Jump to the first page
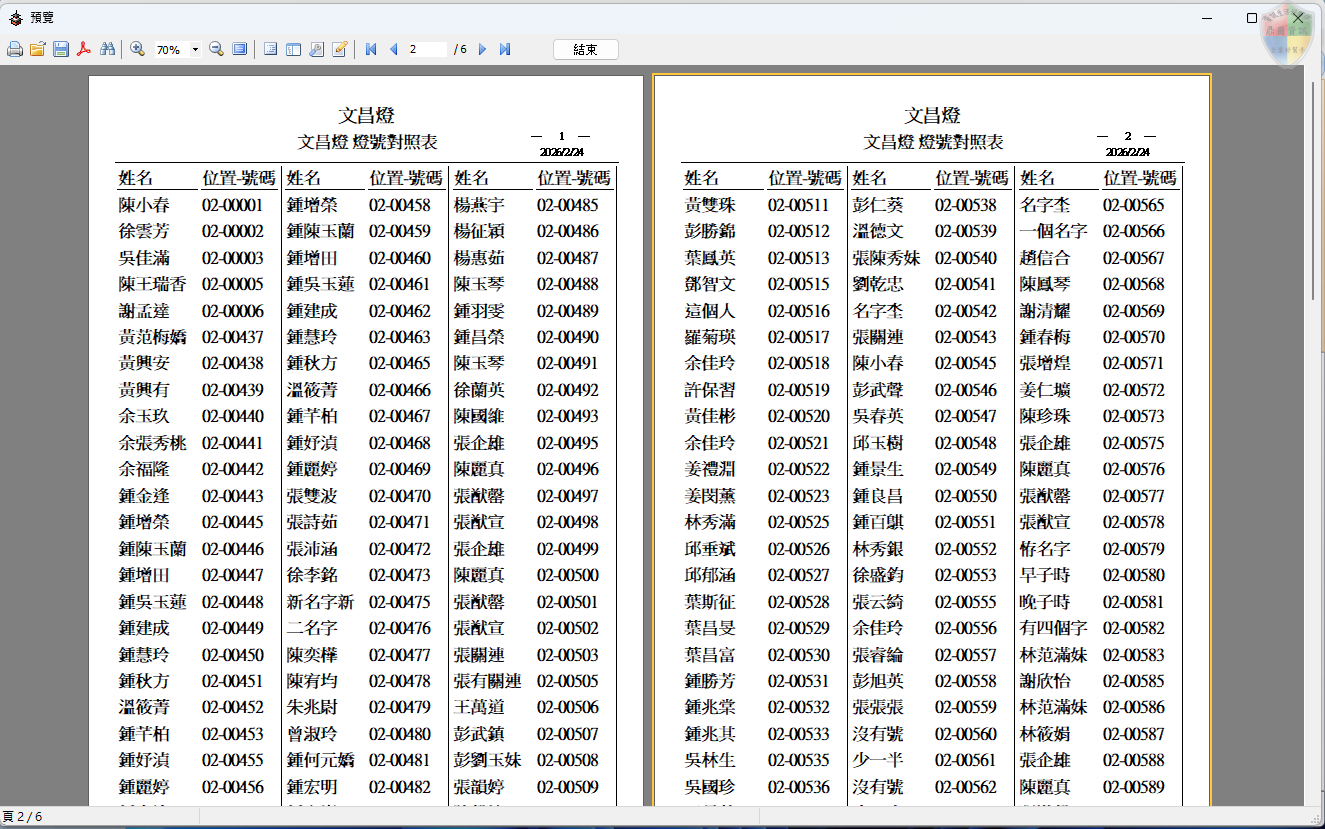The image size is (1325, 829). [370, 48]
